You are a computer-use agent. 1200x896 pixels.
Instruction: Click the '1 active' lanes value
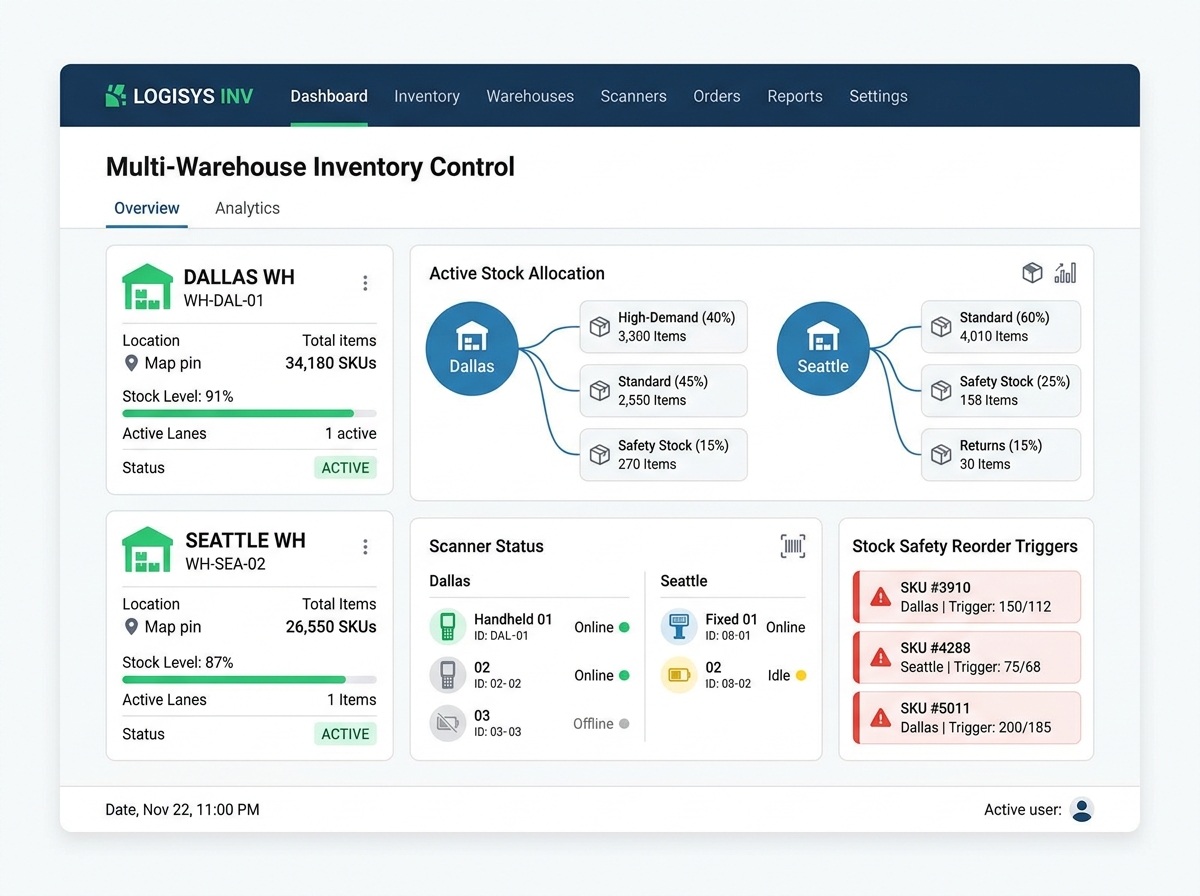351,434
